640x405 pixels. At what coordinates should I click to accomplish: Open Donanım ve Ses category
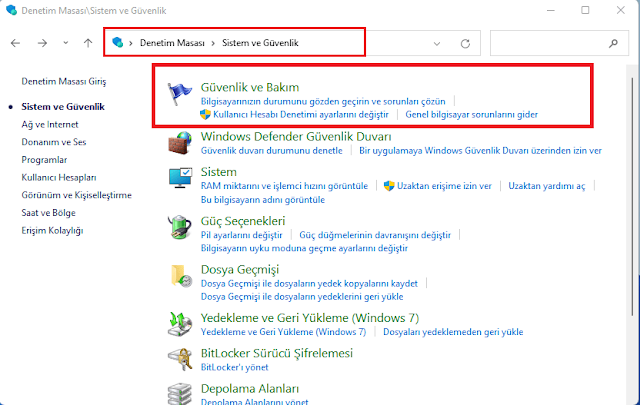click(54, 142)
